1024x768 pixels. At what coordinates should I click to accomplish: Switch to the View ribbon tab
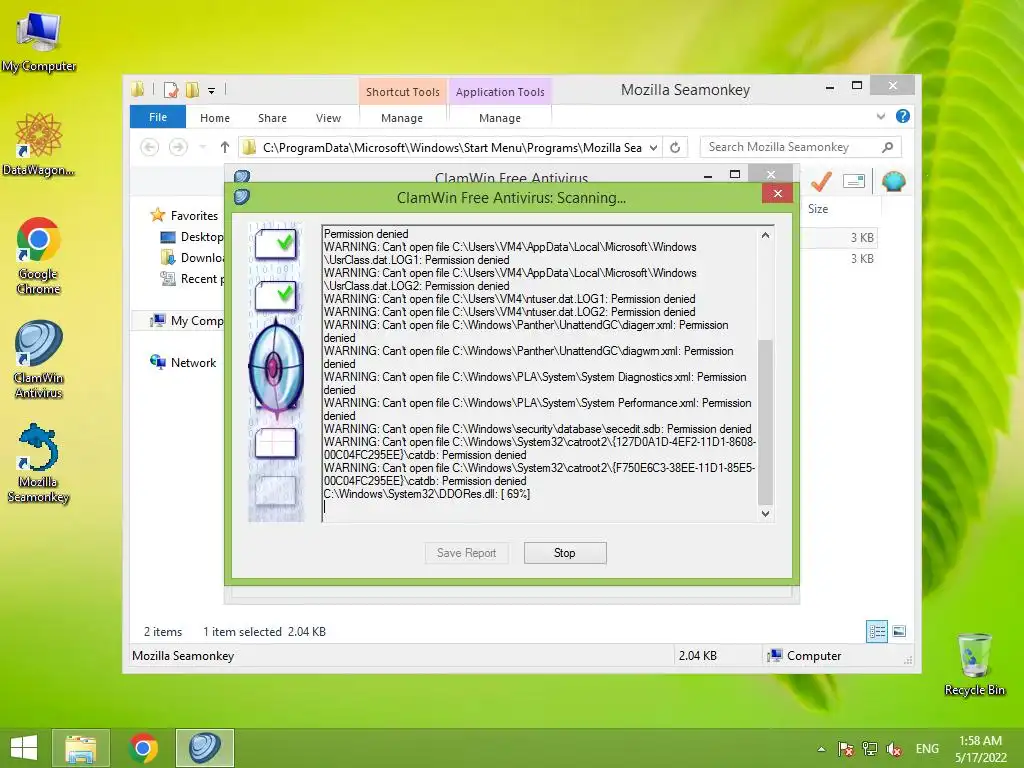pos(328,118)
